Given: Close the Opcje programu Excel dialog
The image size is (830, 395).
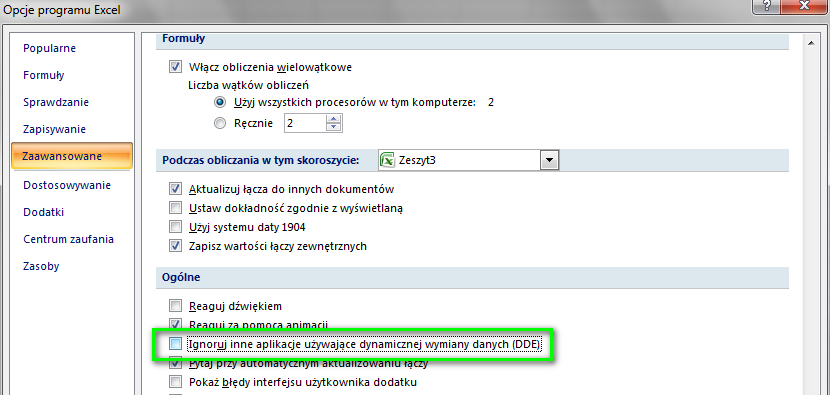Looking at the screenshot, I should (x=804, y=6).
